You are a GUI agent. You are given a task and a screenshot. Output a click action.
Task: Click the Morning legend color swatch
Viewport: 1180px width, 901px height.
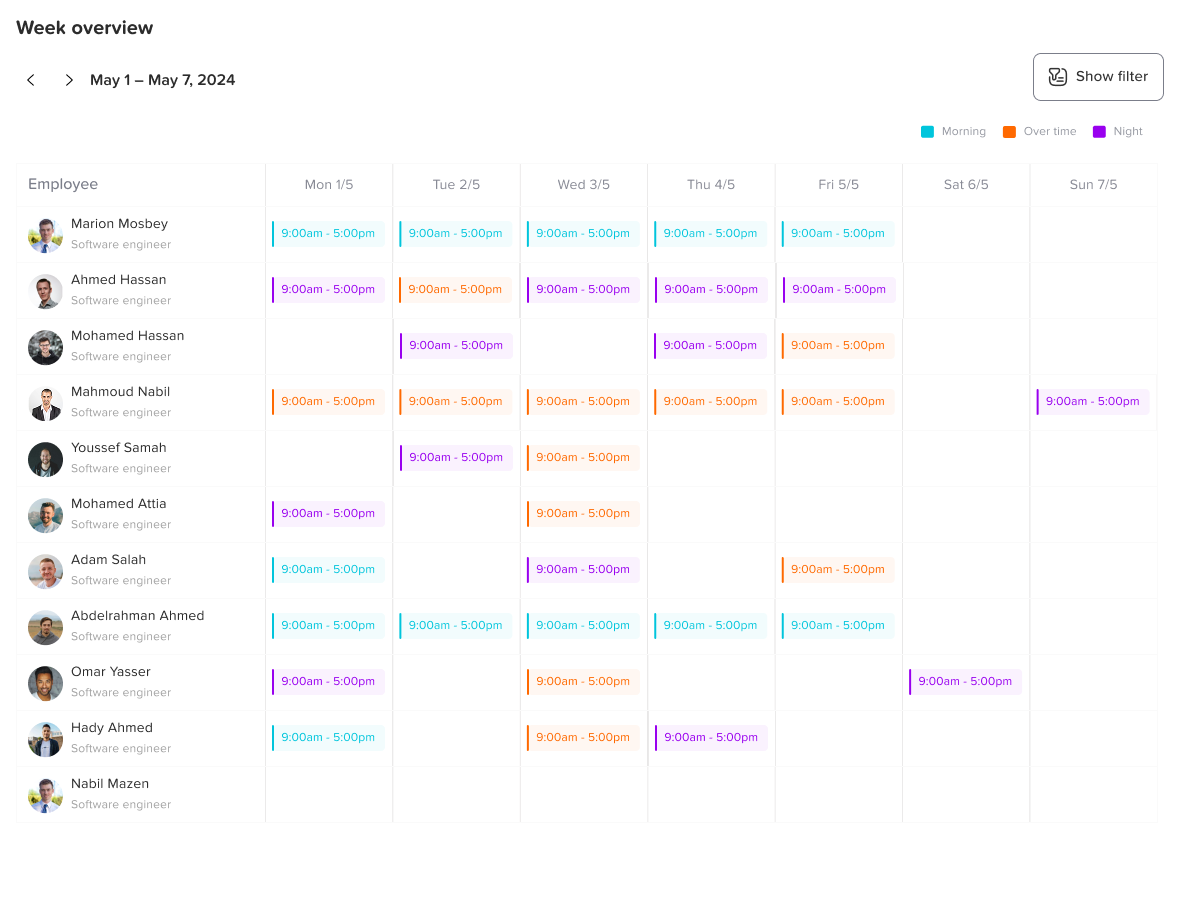coord(927,132)
